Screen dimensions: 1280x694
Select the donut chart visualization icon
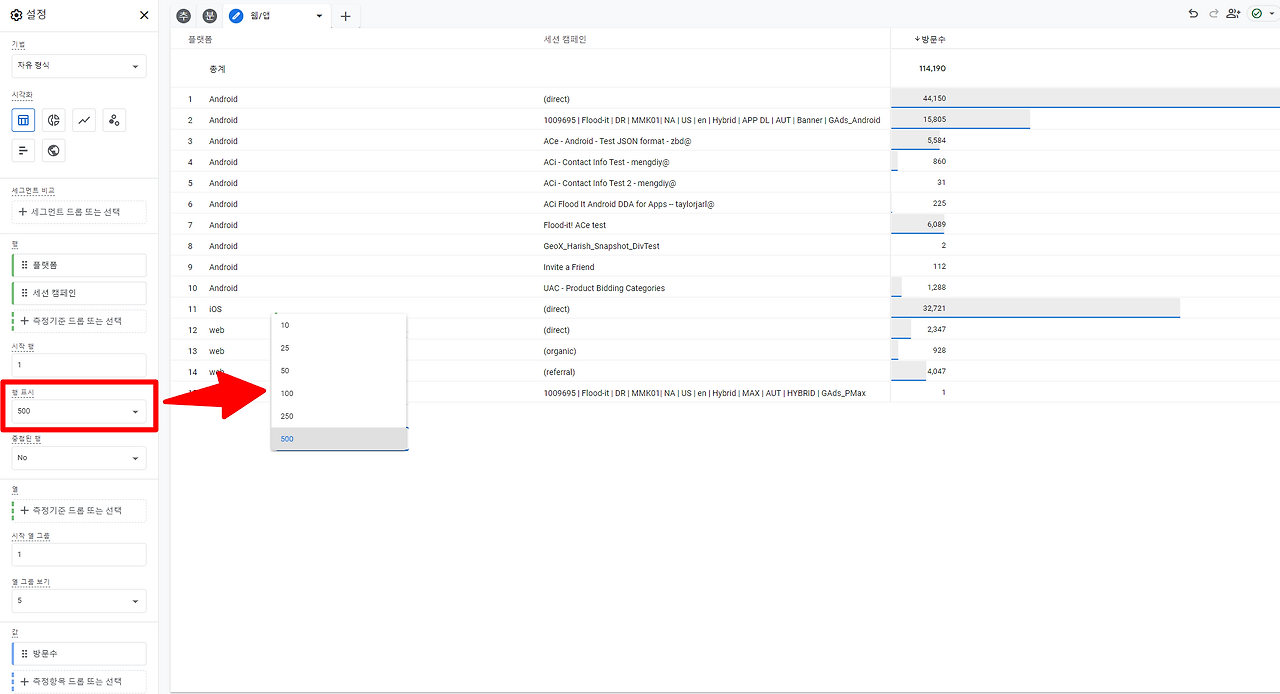pyautogui.click(x=54, y=120)
